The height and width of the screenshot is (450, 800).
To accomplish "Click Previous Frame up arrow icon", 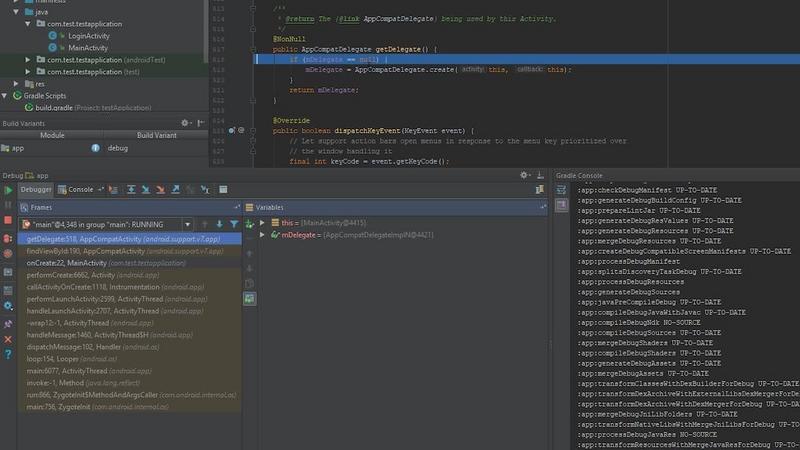I will pyautogui.click(x=205, y=224).
